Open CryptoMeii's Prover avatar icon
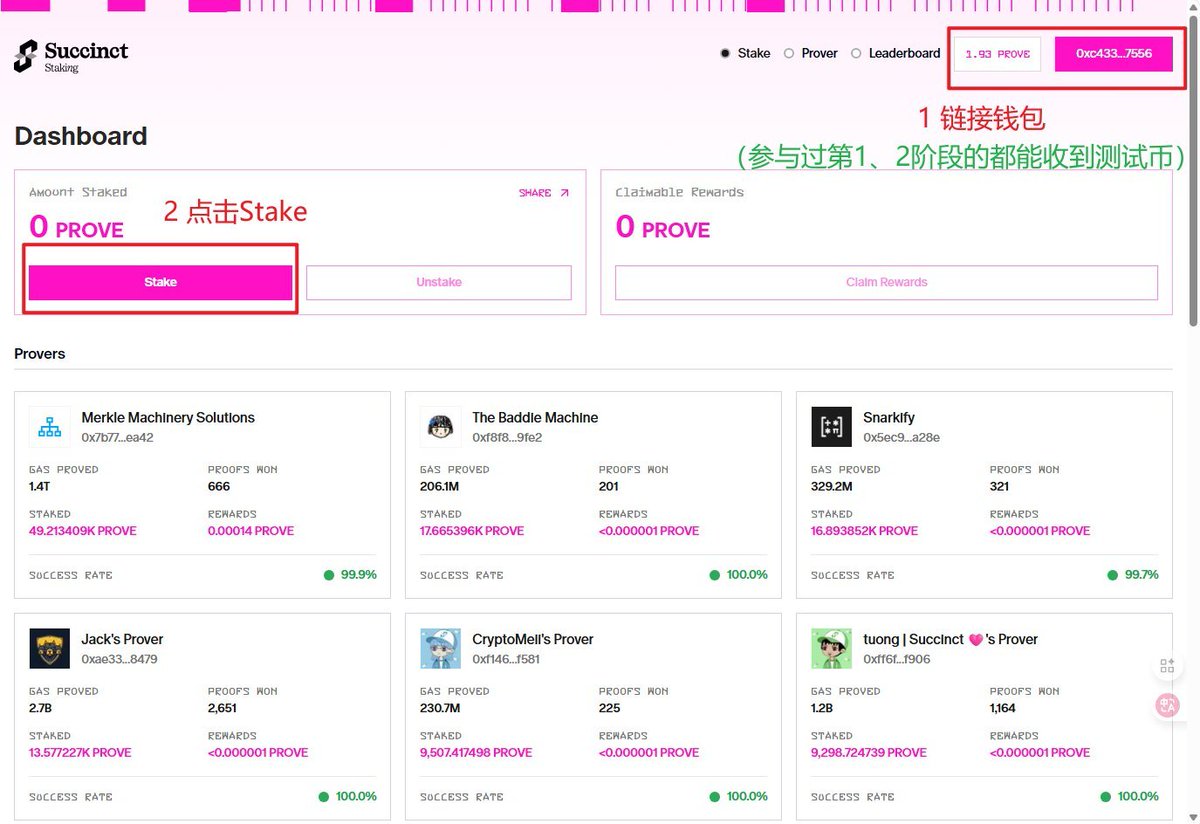Viewport: 1200px width, 824px height. 441,649
